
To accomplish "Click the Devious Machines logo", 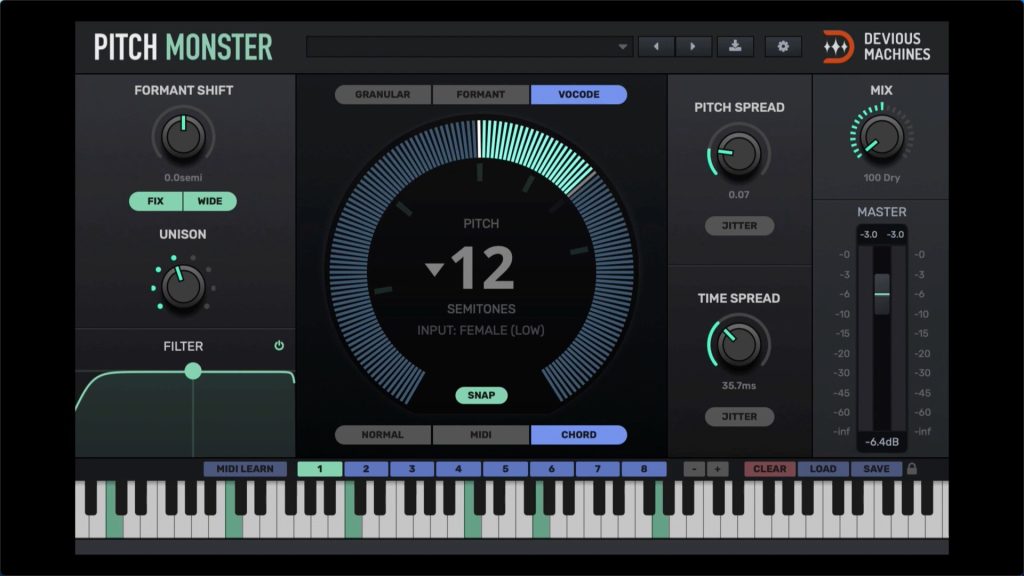I will (x=876, y=47).
